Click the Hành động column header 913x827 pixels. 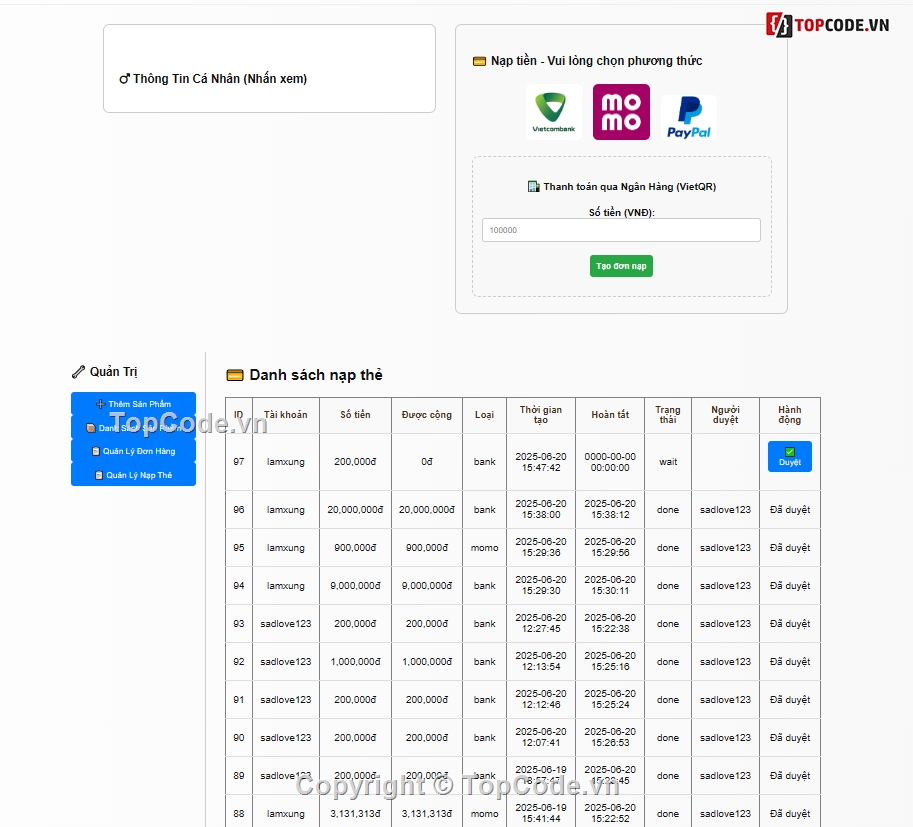(790, 415)
